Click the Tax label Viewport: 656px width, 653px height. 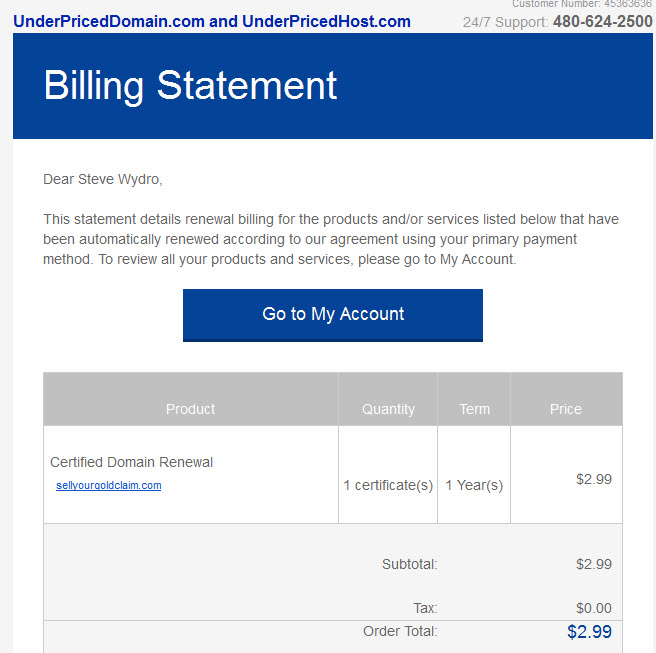(425, 608)
